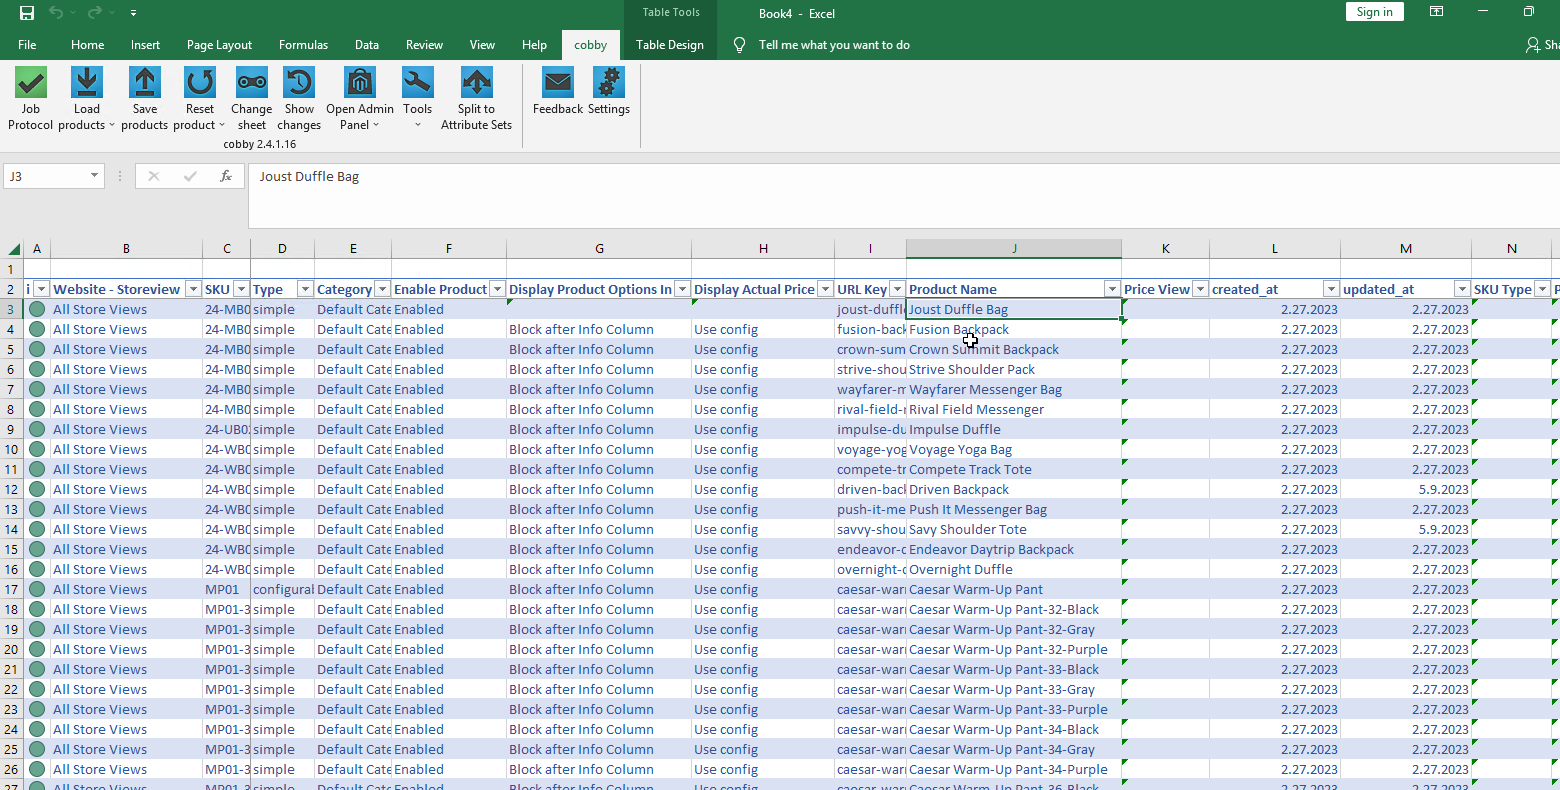Click the formula bar text field
The height and width of the screenshot is (790, 1560).
click(x=904, y=195)
